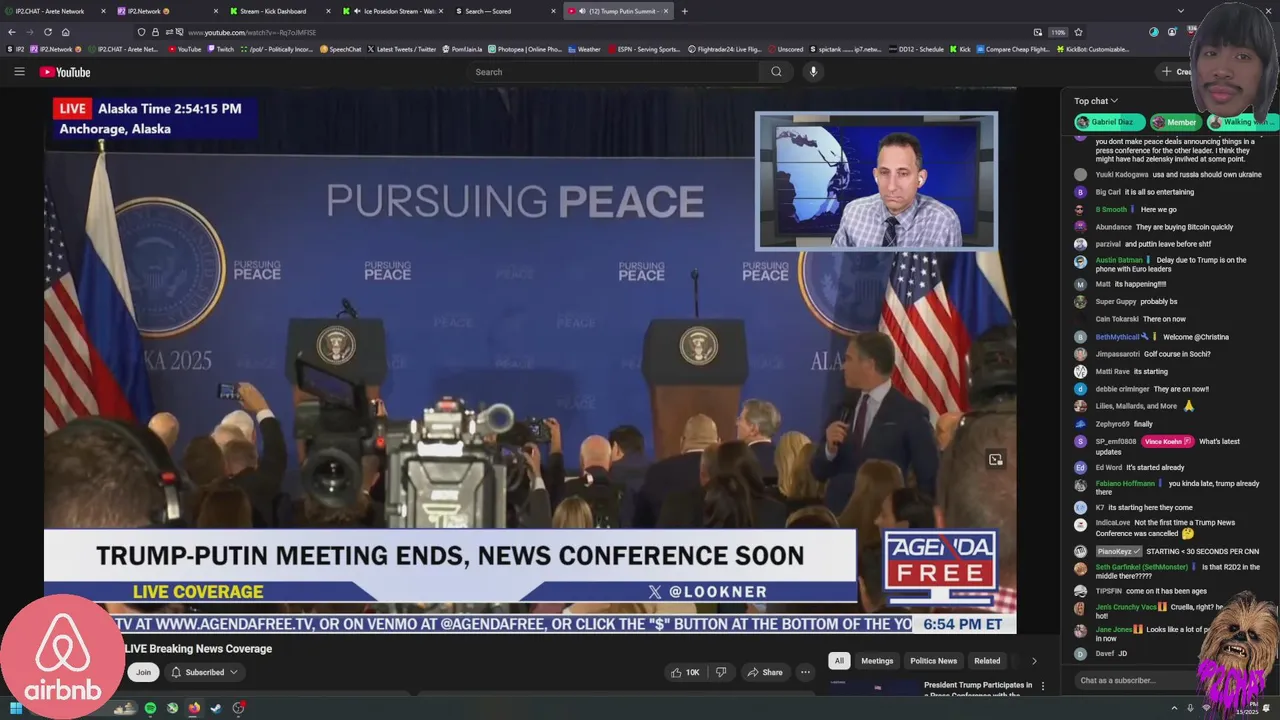Select the Meetings category chip
The image size is (1280, 720).
coord(877,661)
